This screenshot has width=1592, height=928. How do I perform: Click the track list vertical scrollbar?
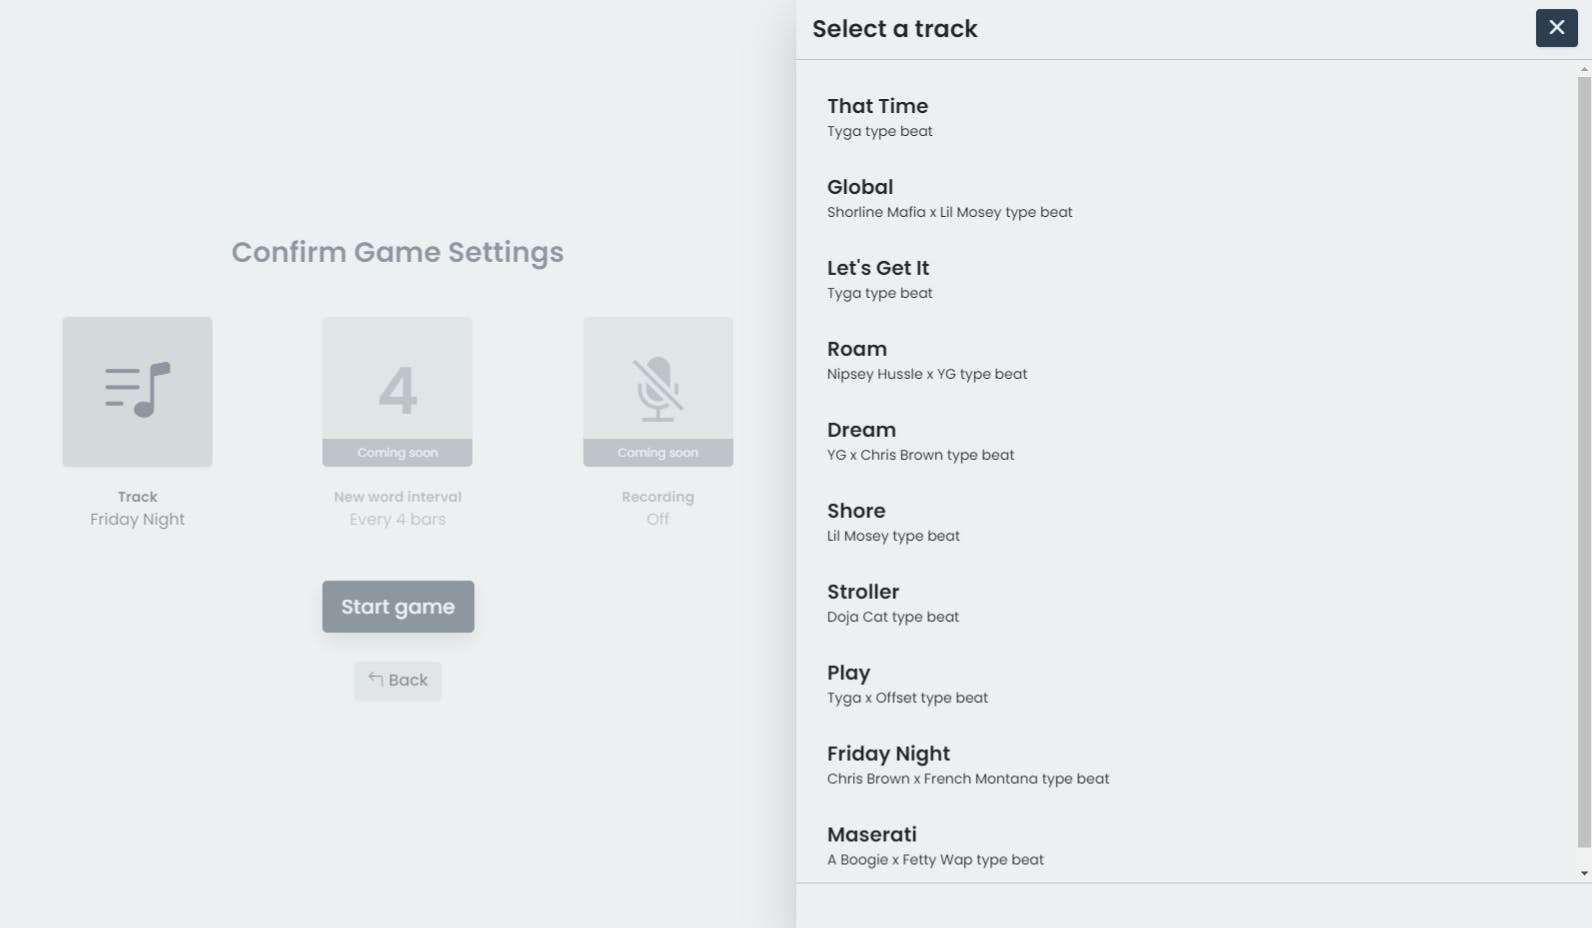point(1584,462)
